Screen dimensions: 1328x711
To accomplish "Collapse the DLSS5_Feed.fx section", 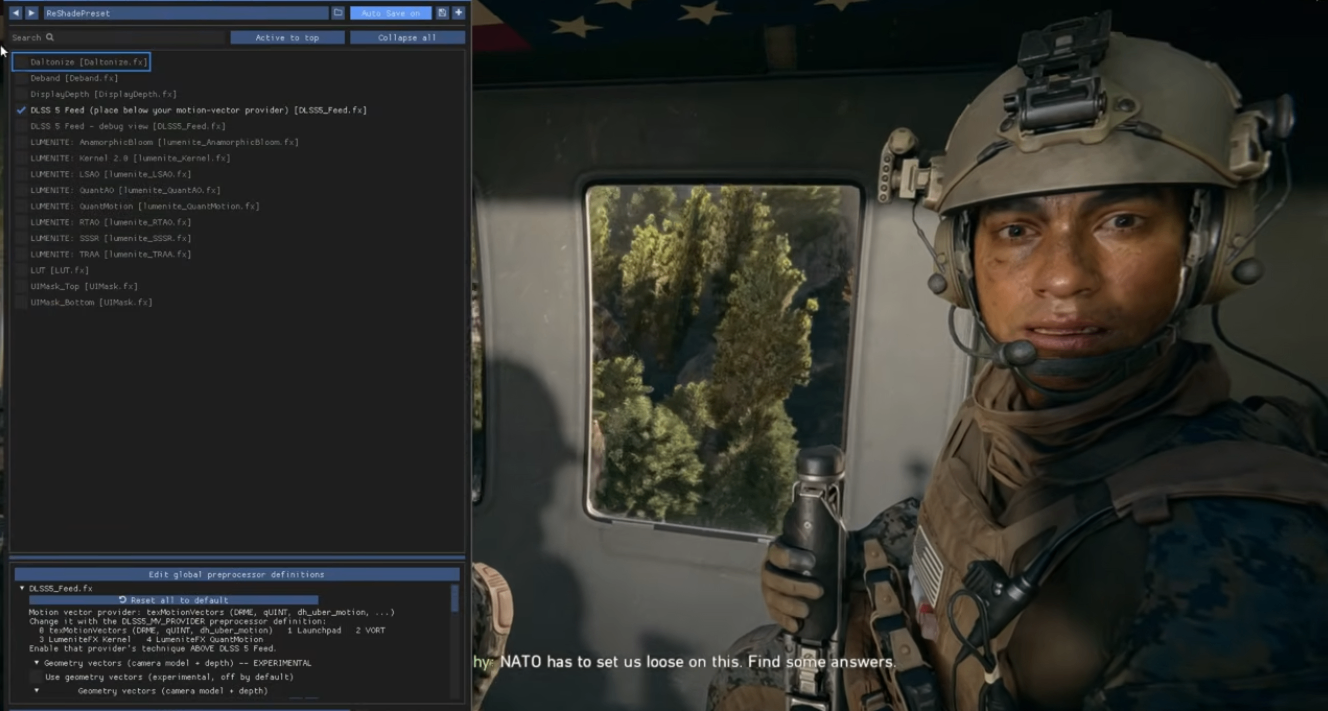I will pos(22,589).
